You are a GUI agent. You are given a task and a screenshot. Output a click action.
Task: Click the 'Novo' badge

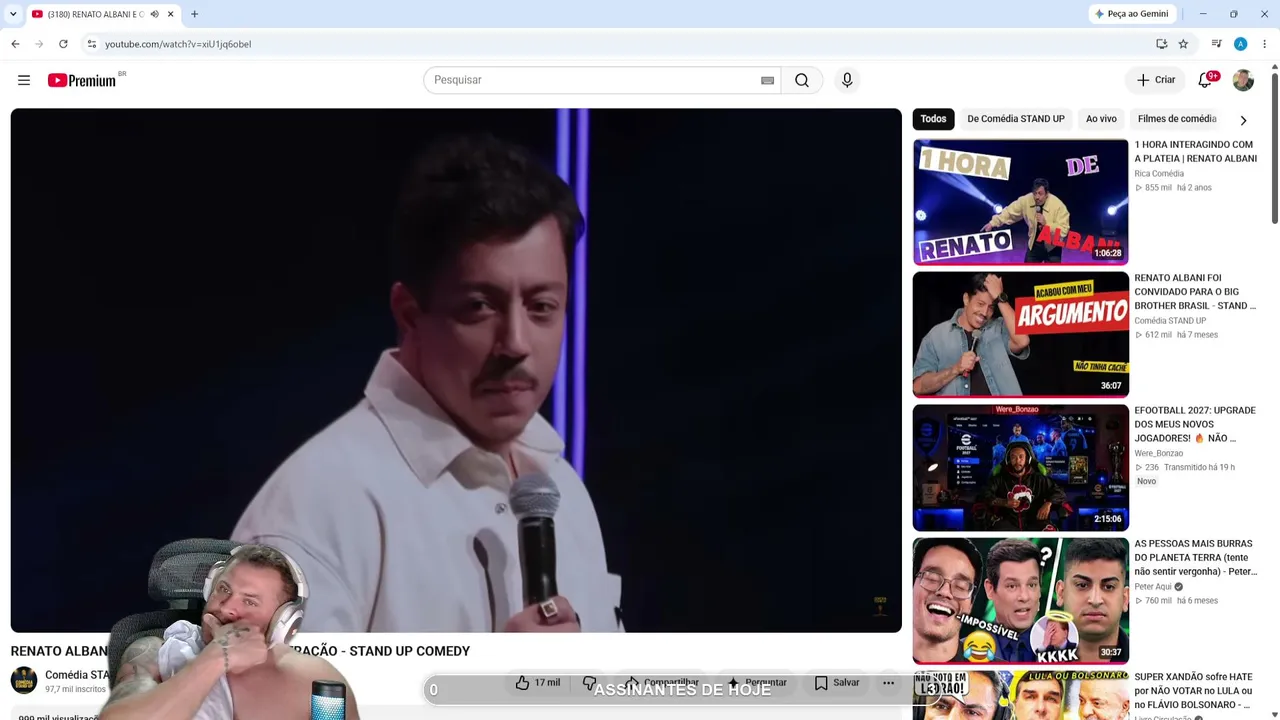pos(1146,481)
